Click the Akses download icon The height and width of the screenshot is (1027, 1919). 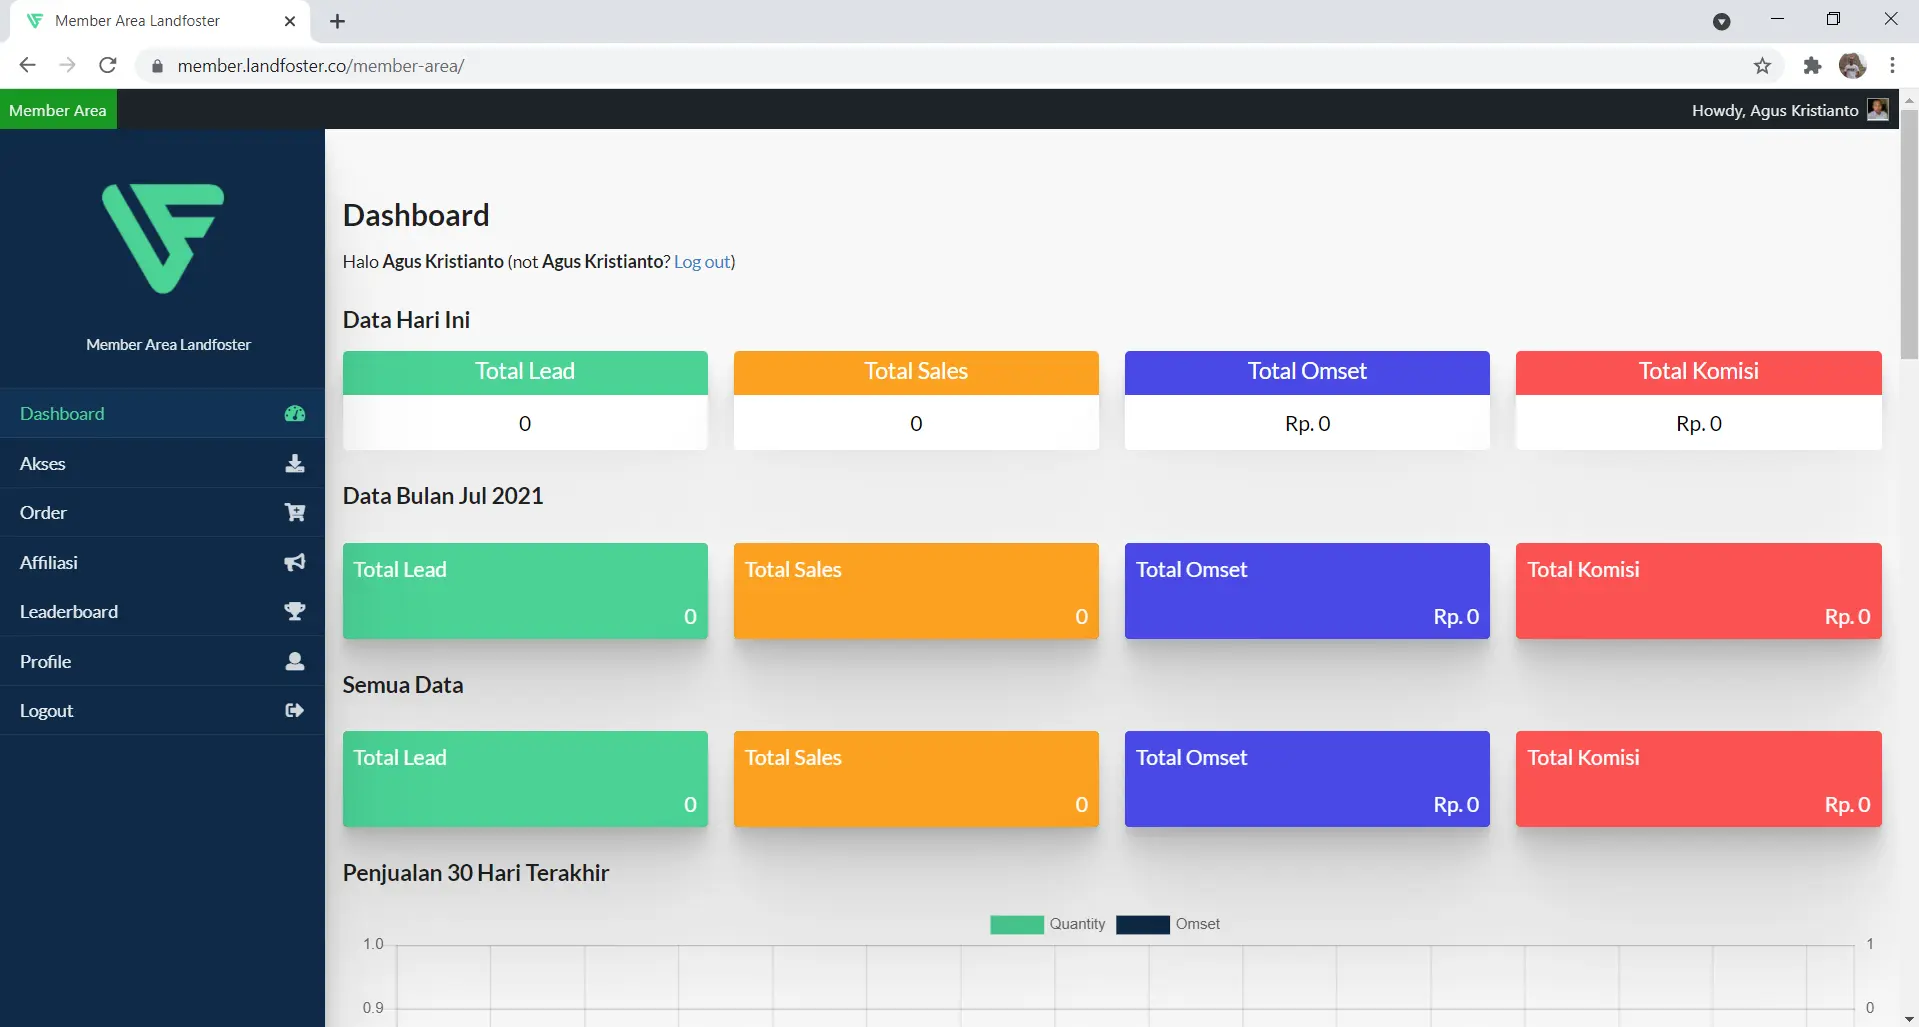294,463
